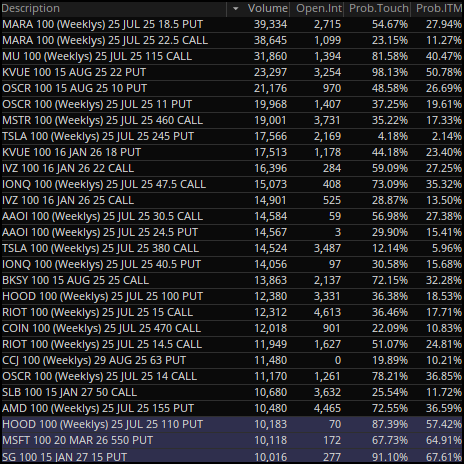This screenshot has width=464, height=464.
Task: Click Prob.Touch value 4.18%
Action: [393, 136]
